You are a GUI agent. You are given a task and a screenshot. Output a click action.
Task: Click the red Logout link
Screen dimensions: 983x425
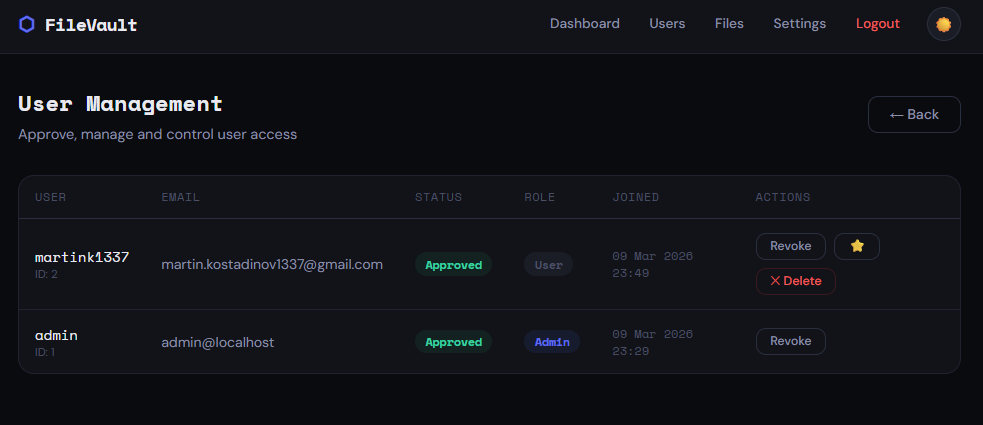(878, 24)
